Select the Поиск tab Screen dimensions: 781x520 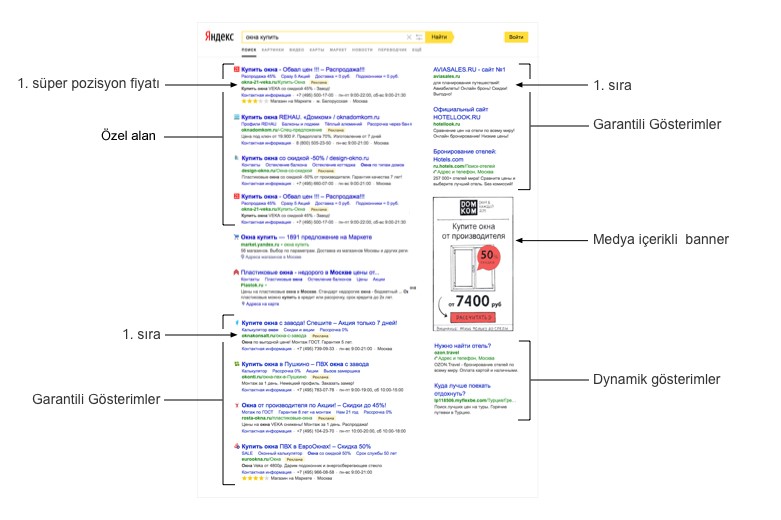(249, 50)
